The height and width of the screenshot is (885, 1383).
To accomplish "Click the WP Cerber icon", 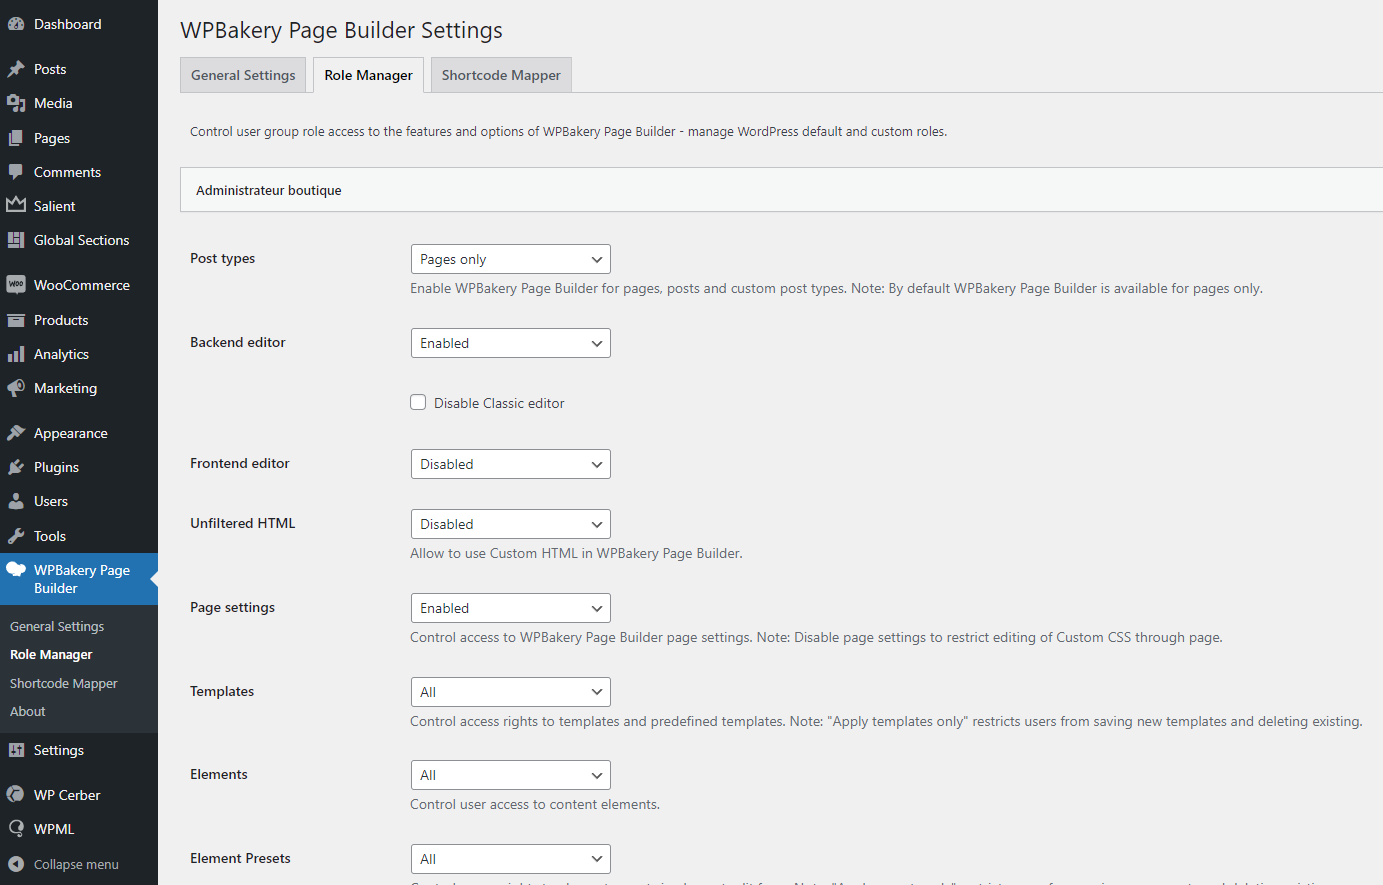I will 16,795.
